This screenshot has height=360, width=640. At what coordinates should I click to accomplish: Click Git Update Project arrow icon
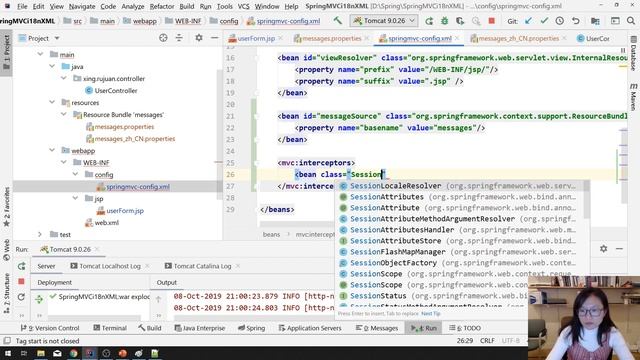tap(529, 21)
